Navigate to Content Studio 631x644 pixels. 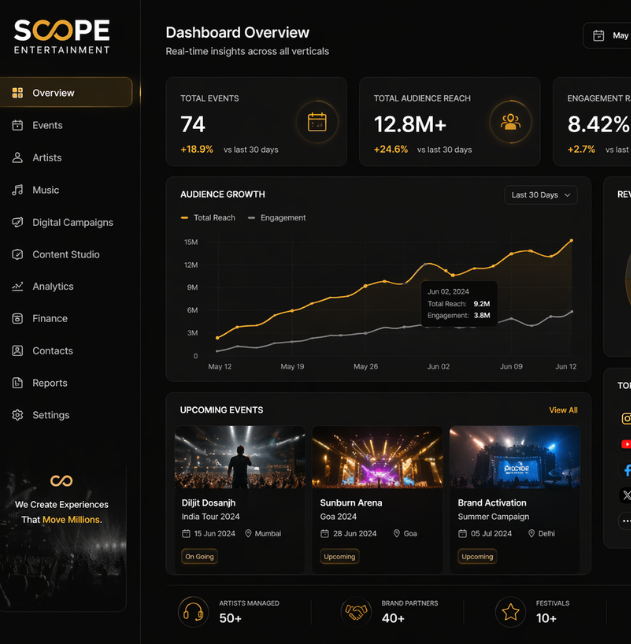[x=66, y=254]
